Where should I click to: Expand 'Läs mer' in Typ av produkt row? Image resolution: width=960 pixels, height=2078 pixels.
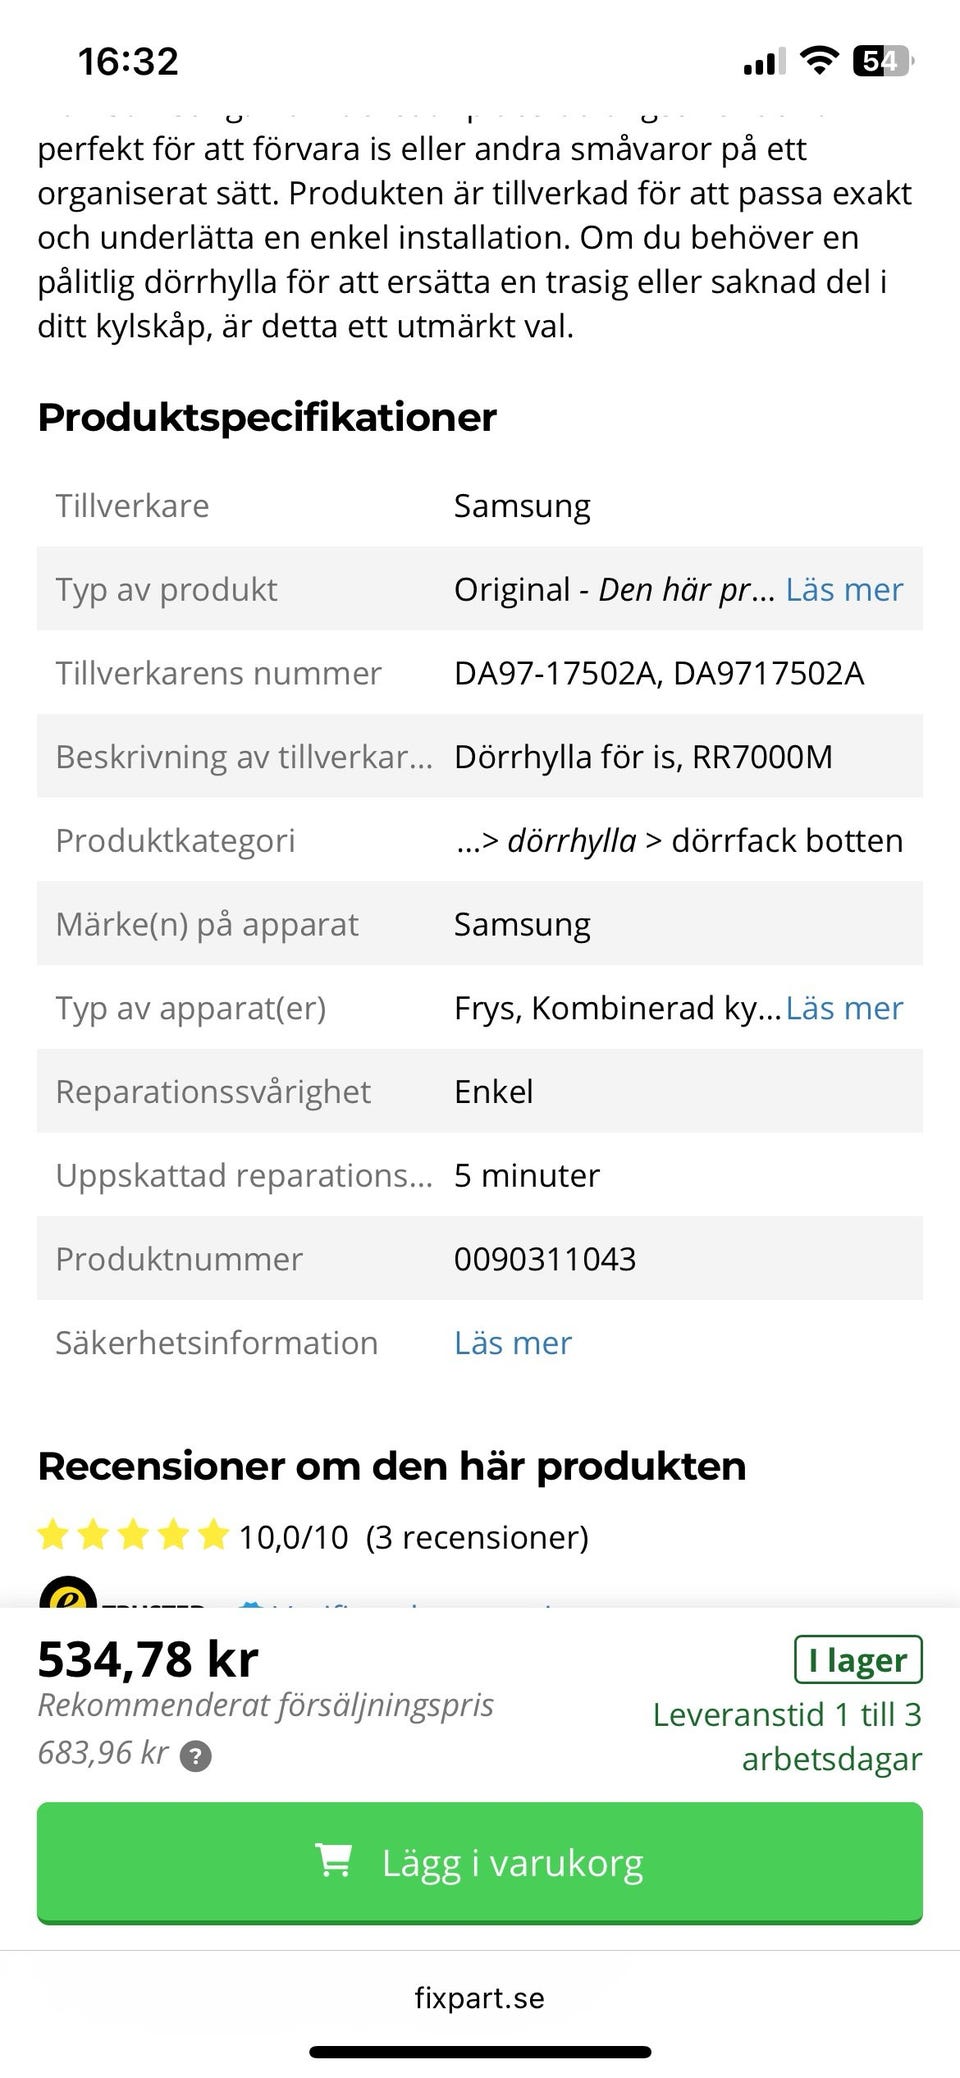tap(844, 589)
